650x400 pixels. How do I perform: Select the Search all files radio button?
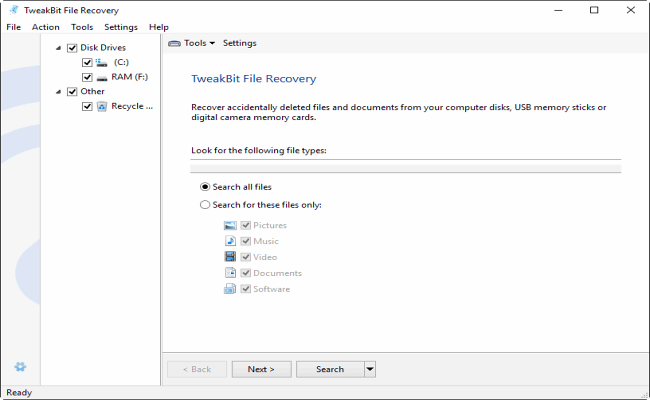point(205,187)
